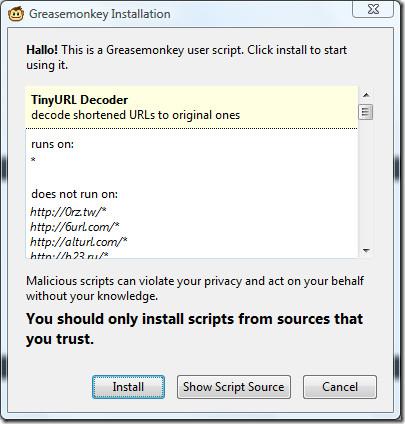Click the bold trust warning message
Viewport: 405px width, 424px height.
194,329
